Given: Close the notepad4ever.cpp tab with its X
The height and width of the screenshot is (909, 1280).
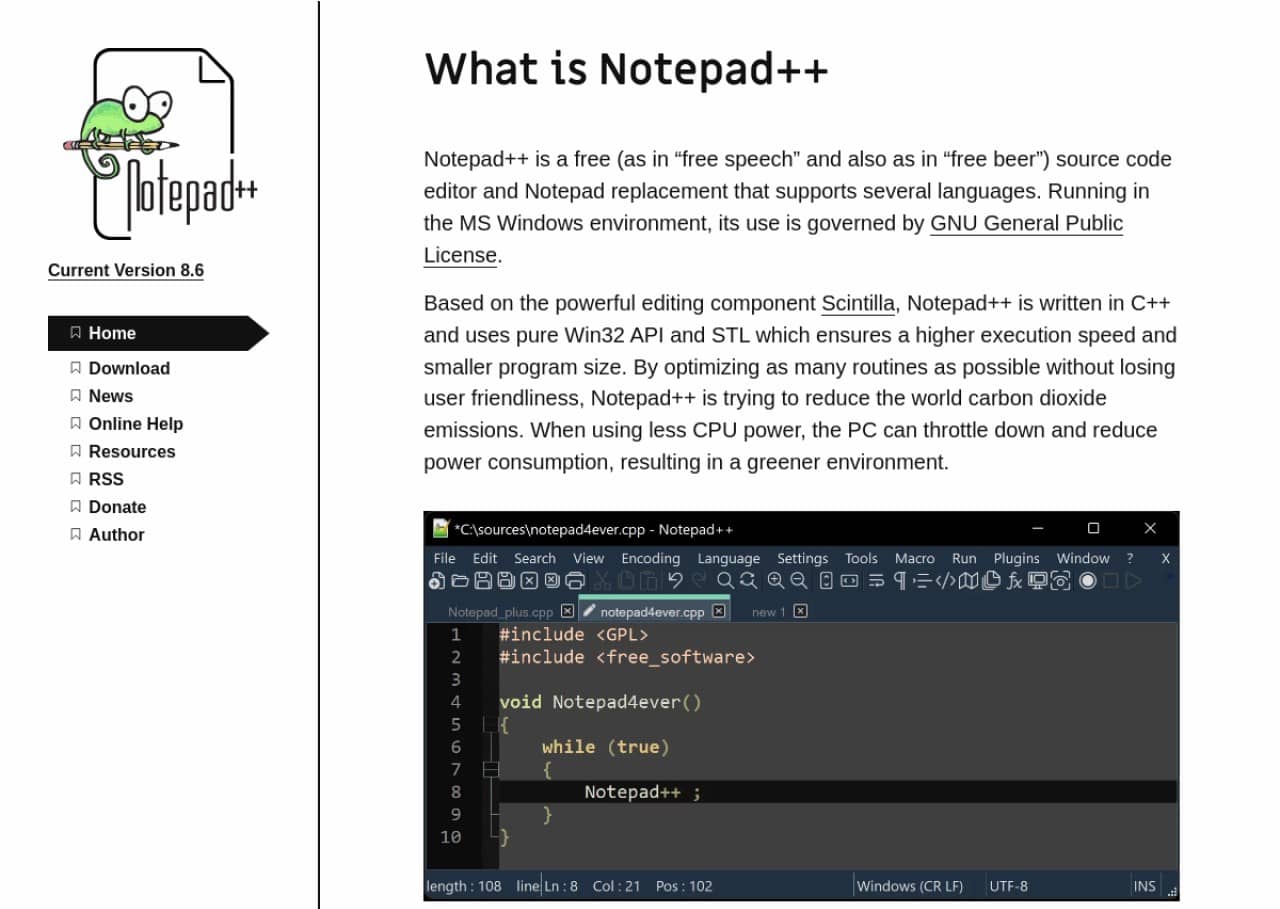Looking at the screenshot, I should 718,611.
